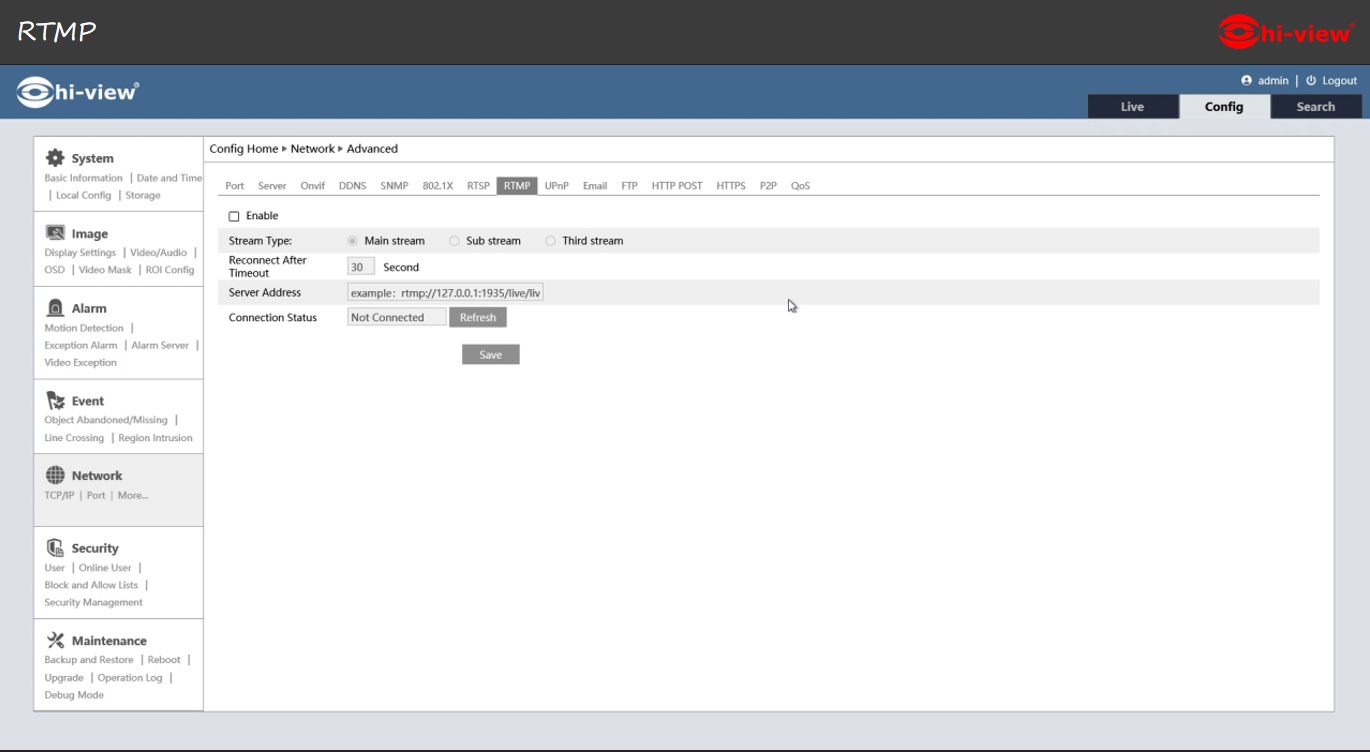
Task: Click the Network globe icon
Action: pyautogui.click(x=55, y=476)
